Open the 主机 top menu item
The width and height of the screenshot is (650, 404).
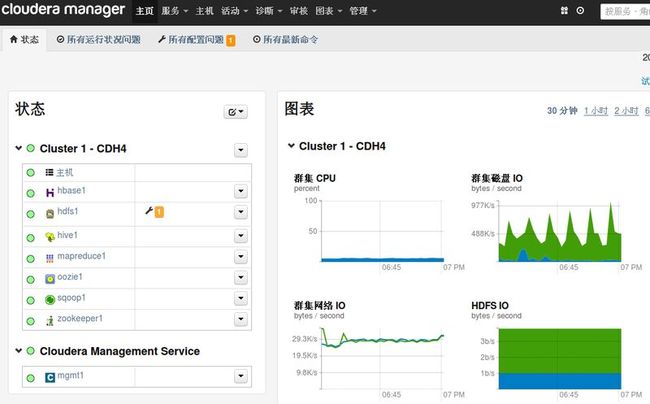coord(204,11)
